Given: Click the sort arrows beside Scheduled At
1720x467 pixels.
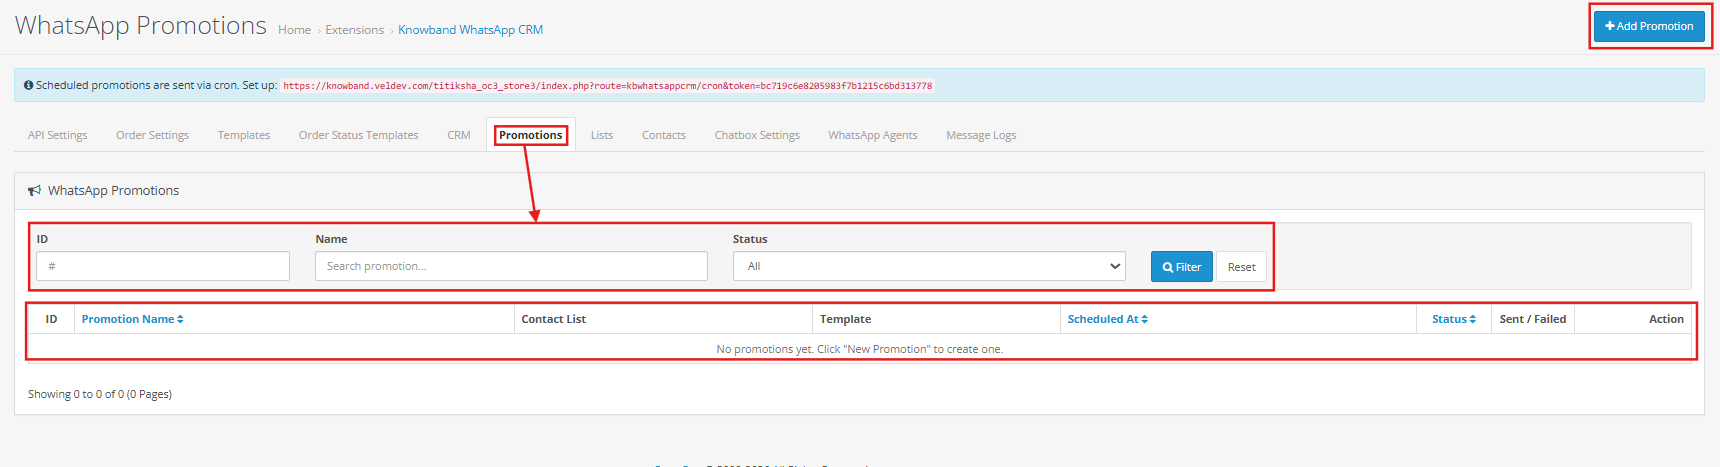Looking at the screenshot, I should coord(1144,319).
